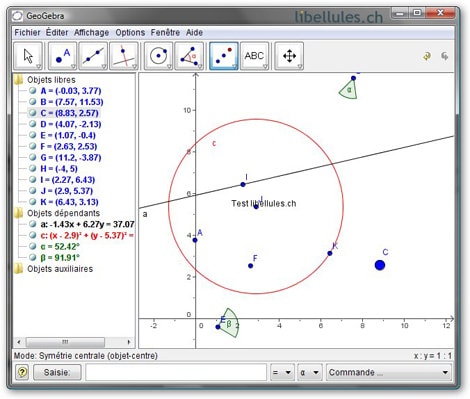470x399 pixels.
Task: Click point I on line a
Action: (x=243, y=184)
